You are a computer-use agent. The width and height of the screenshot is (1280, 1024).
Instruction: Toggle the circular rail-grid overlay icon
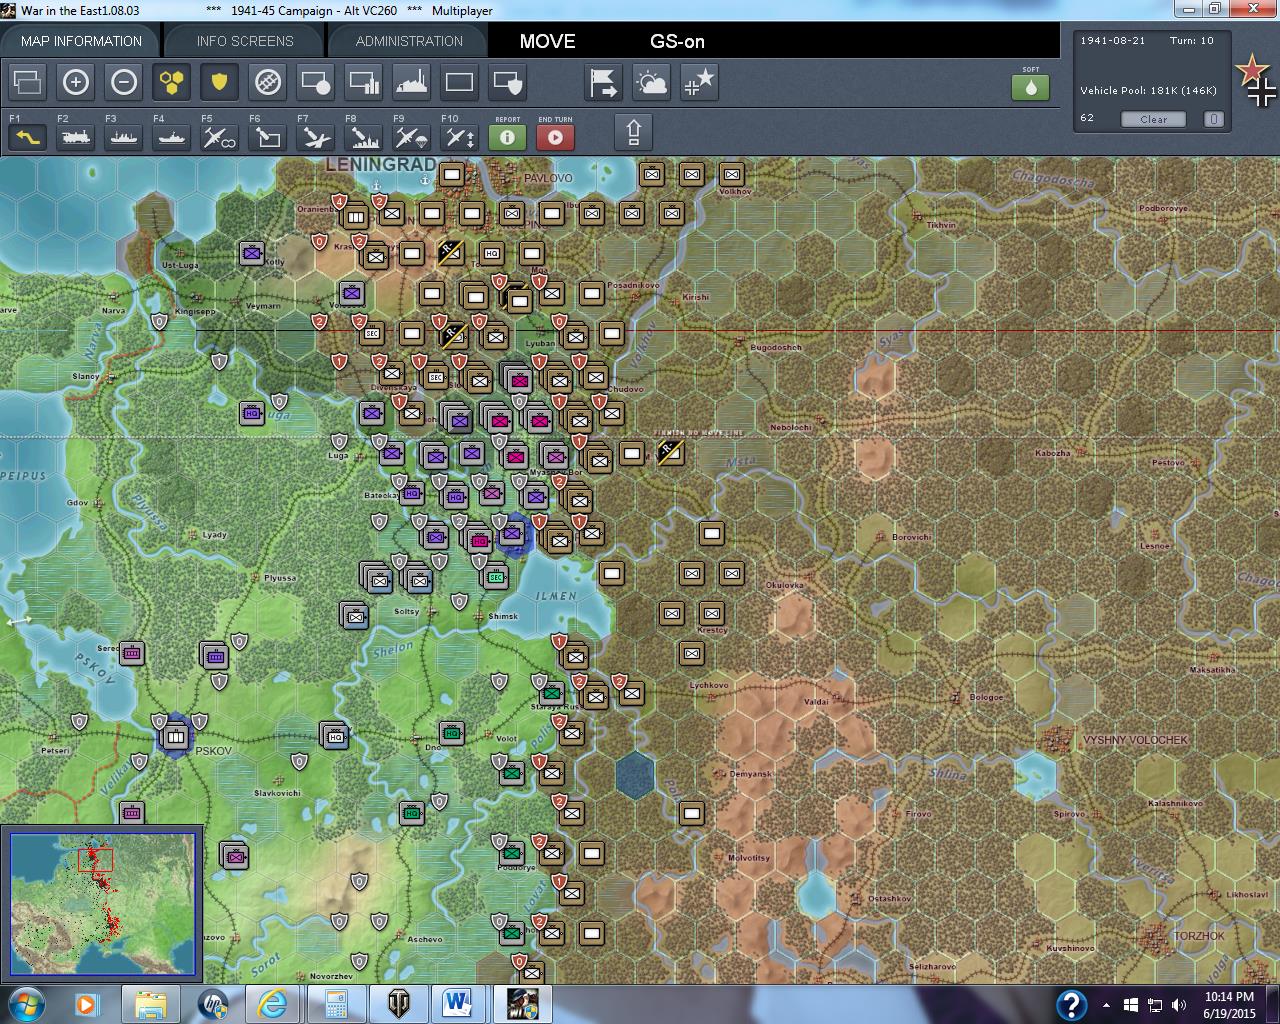[x=268, y=82]
